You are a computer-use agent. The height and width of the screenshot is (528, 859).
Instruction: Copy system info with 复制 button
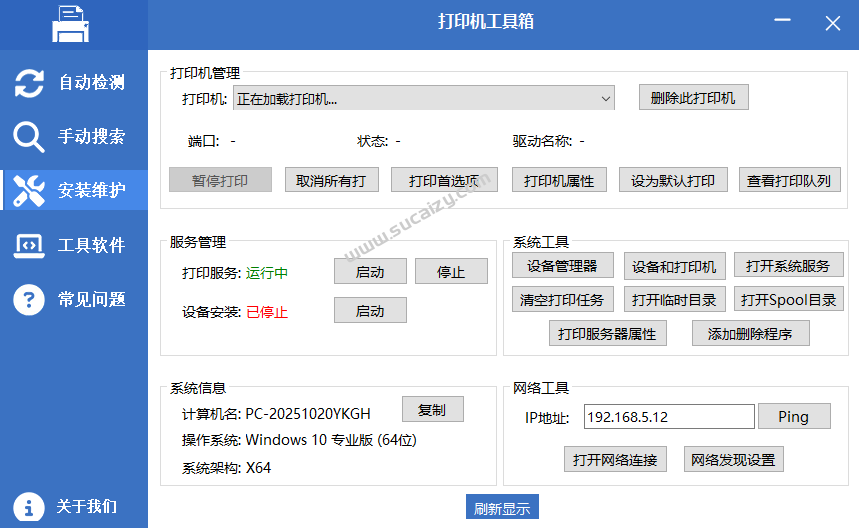coord(433,409)
